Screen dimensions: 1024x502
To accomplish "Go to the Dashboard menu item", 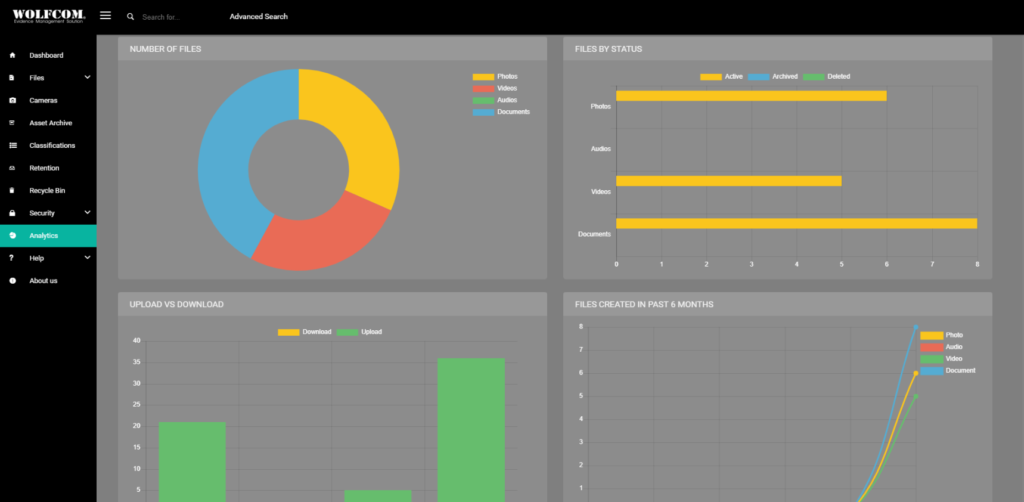I will coord(48,55).
